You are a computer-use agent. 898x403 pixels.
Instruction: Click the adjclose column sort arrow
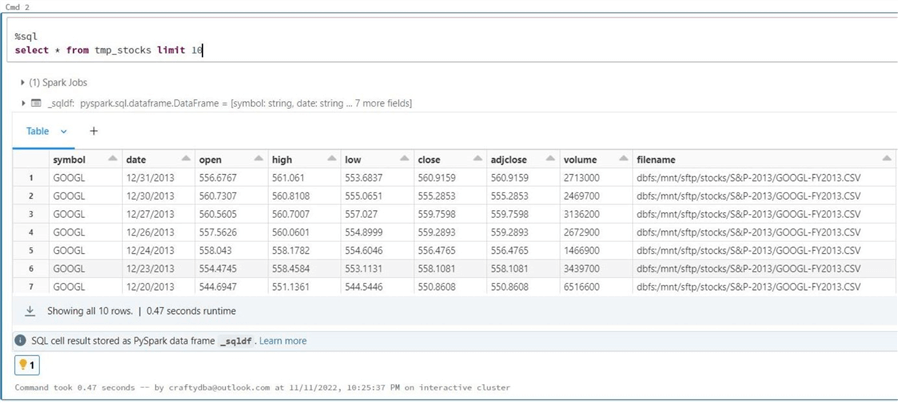[x=549, y=159]
